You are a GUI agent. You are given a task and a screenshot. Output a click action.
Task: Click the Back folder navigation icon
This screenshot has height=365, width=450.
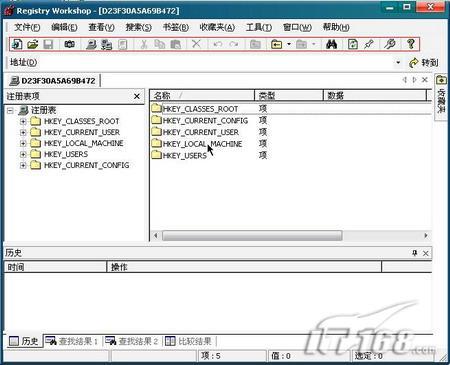pos(276,44)
